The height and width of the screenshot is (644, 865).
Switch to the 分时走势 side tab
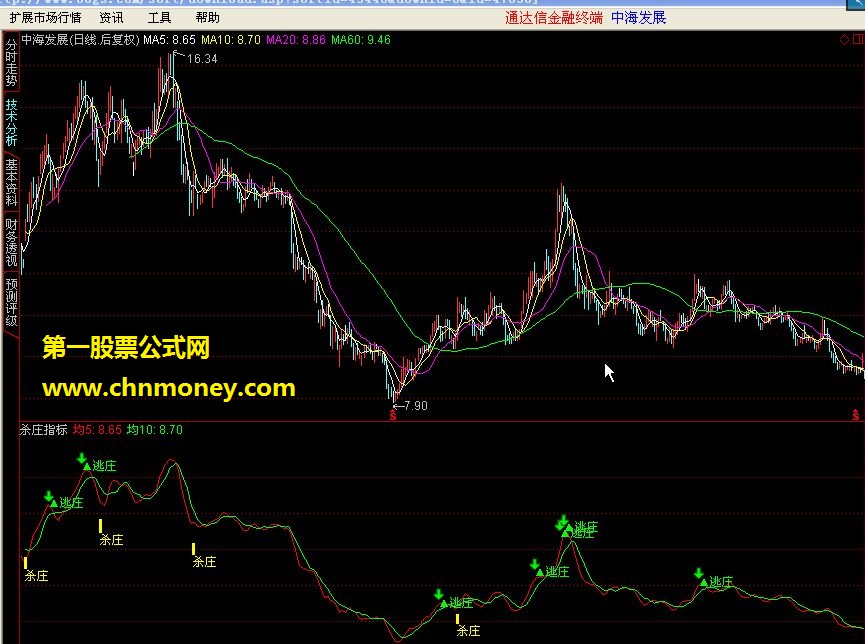pyautogui.click(x=11, y=62)
